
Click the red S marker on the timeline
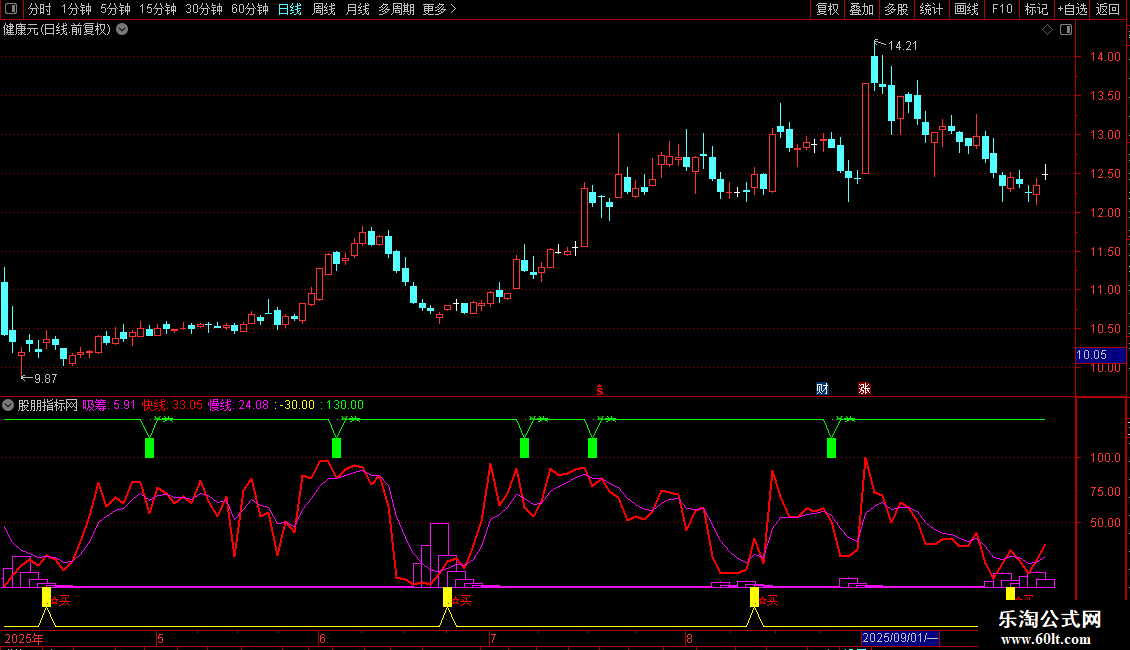point(600,389)
